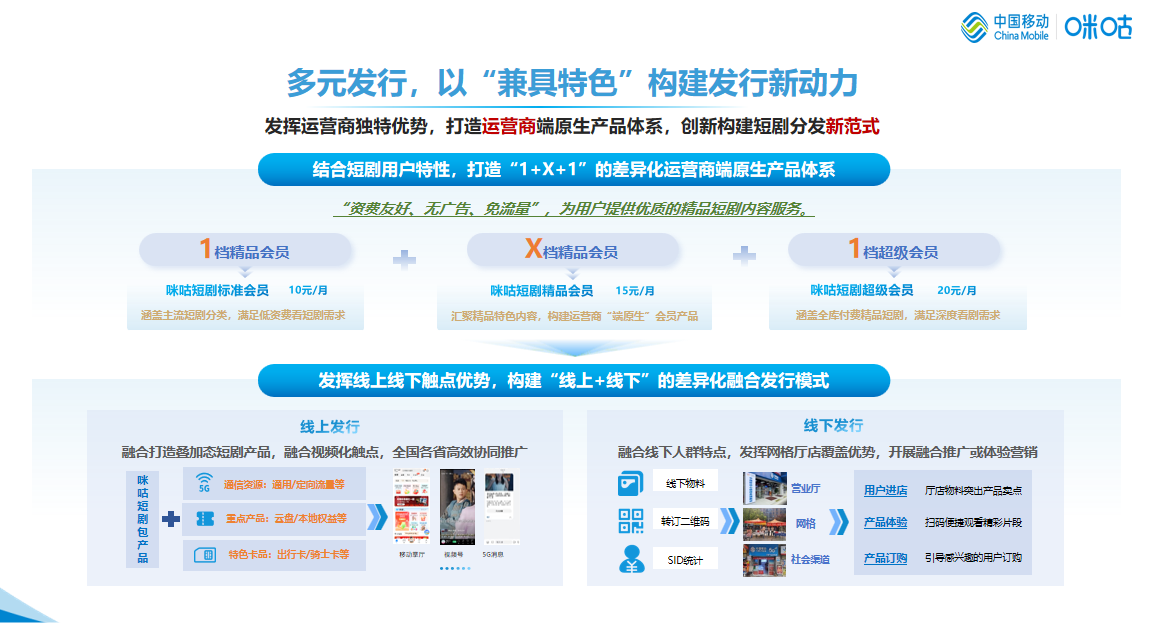Select the X档精品会员 pill
This screenshot has height=623, width=1152.
pos(572,250)
